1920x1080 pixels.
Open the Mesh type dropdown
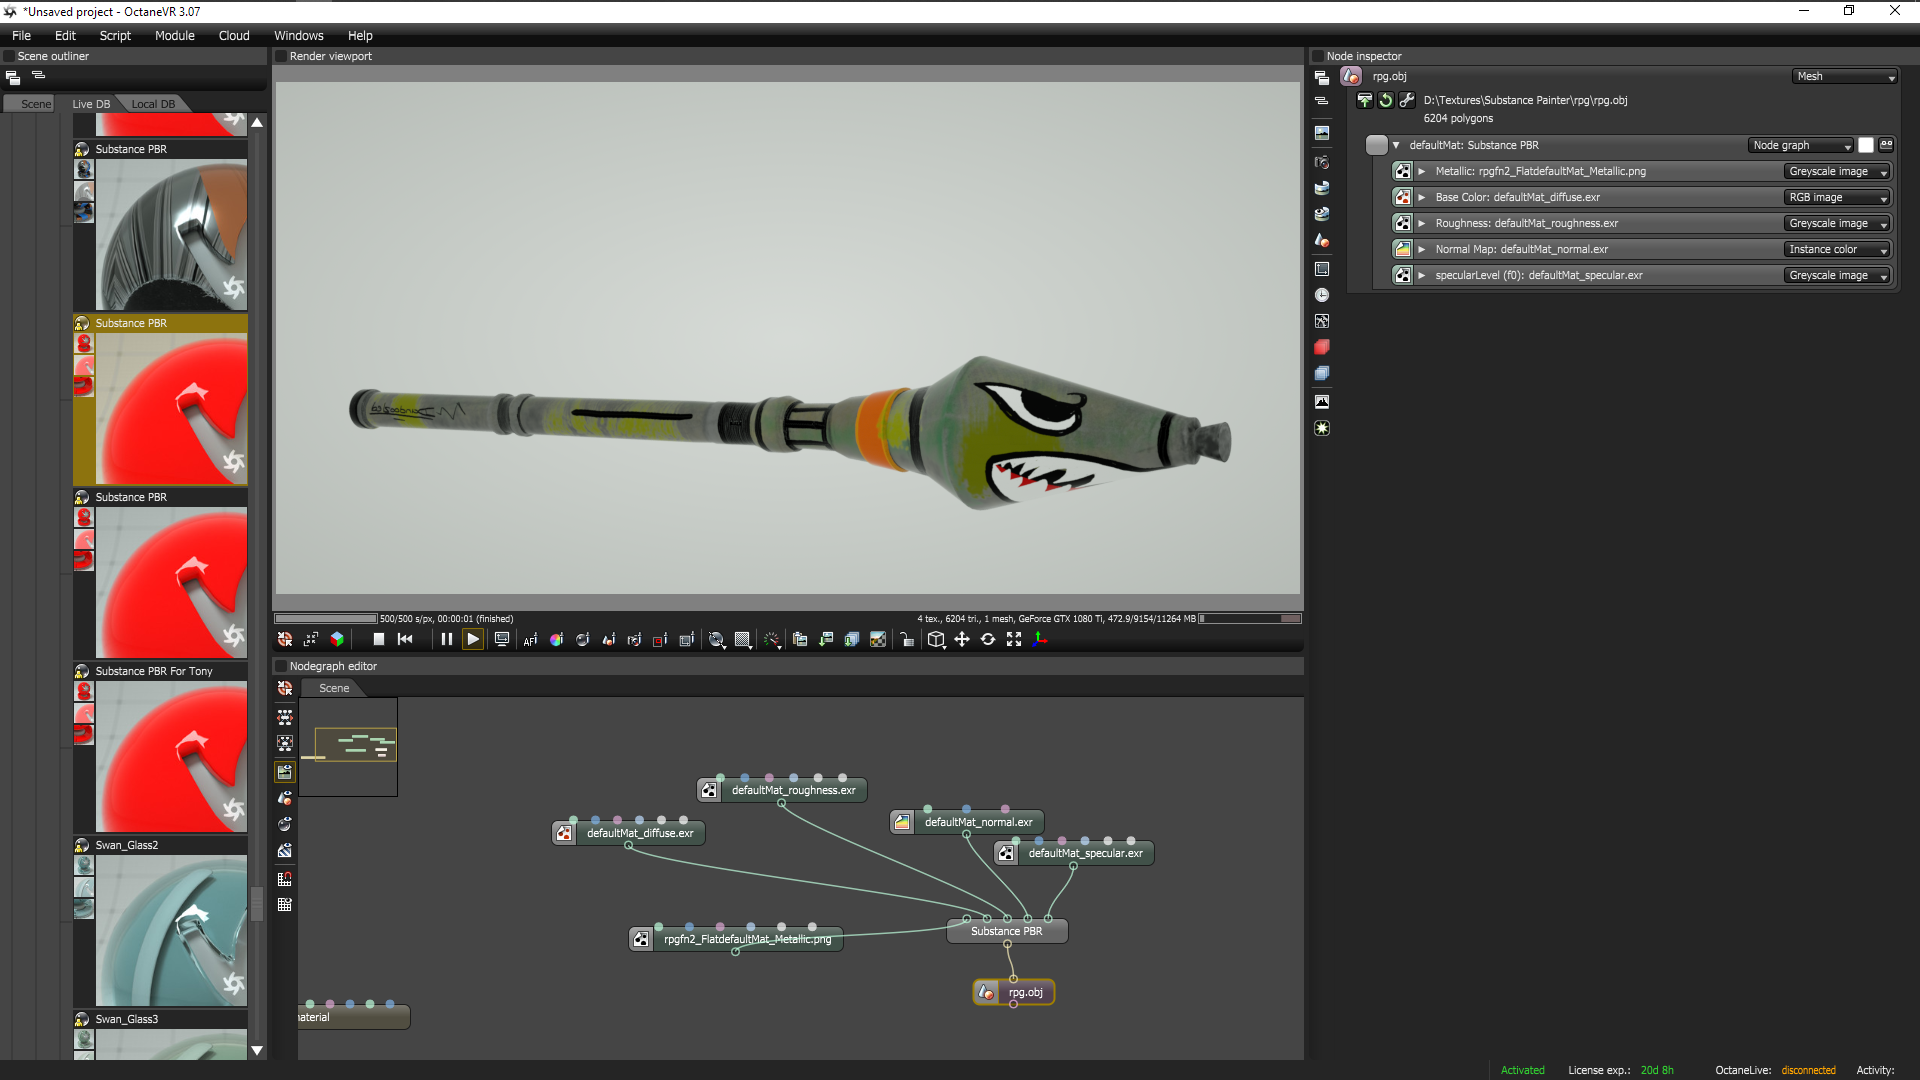pyautogui.click(x=1844, y=77)
